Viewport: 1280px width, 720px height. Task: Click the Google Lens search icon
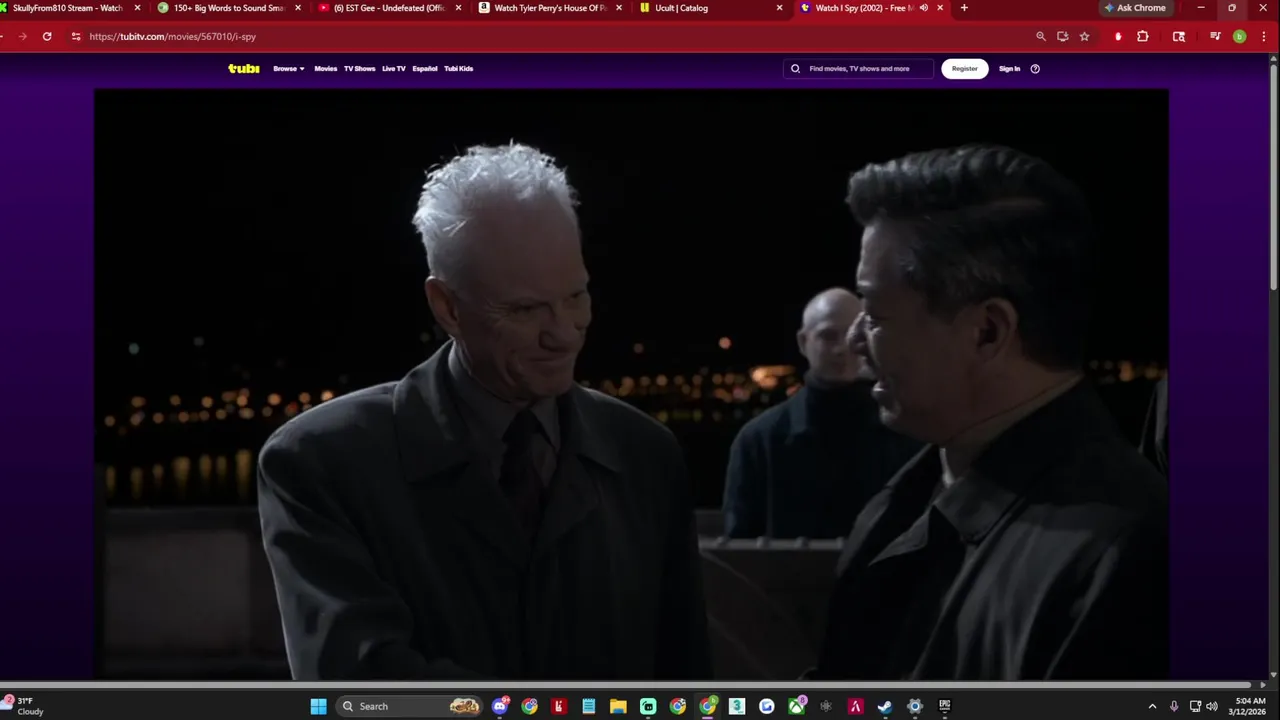1179,36
